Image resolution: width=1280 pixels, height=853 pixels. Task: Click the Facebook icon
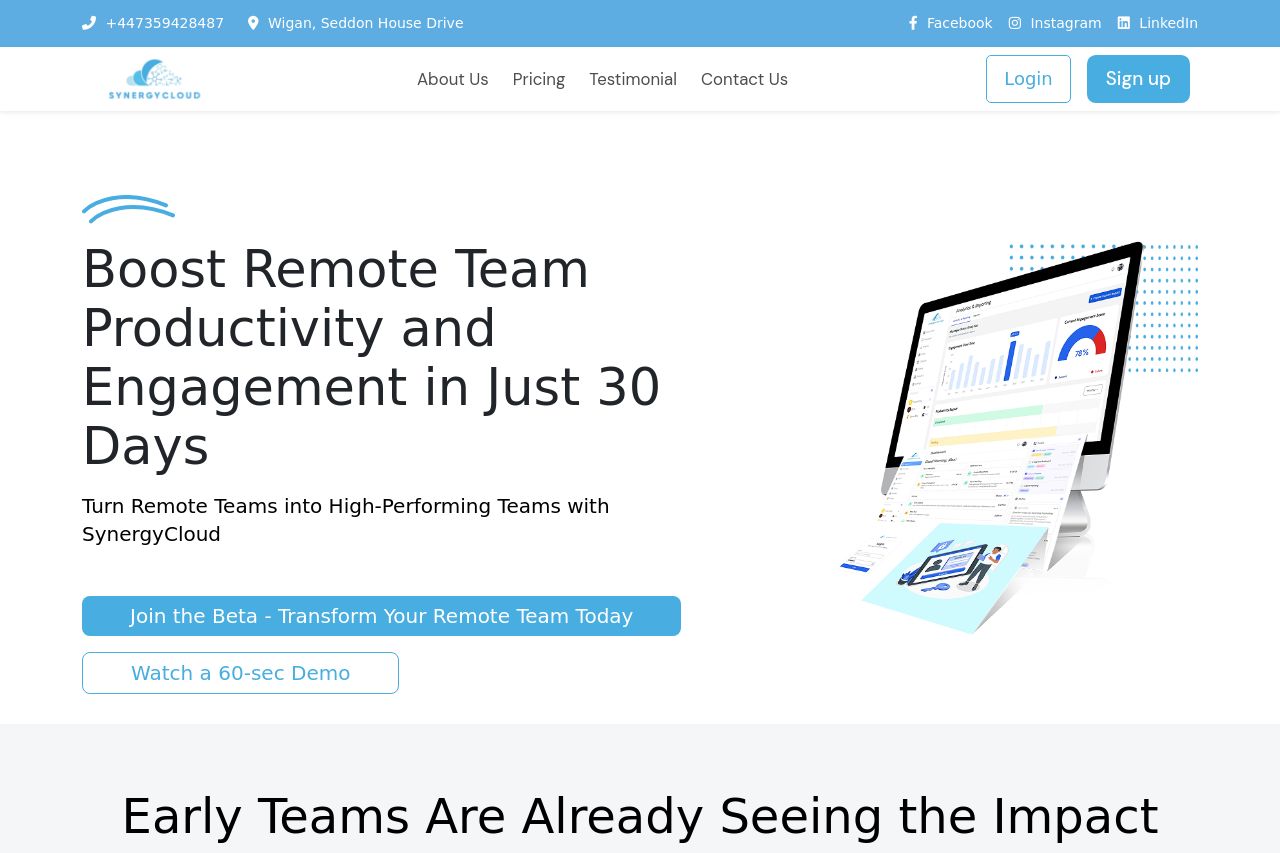pyautogui.click(x=913, y=23)
